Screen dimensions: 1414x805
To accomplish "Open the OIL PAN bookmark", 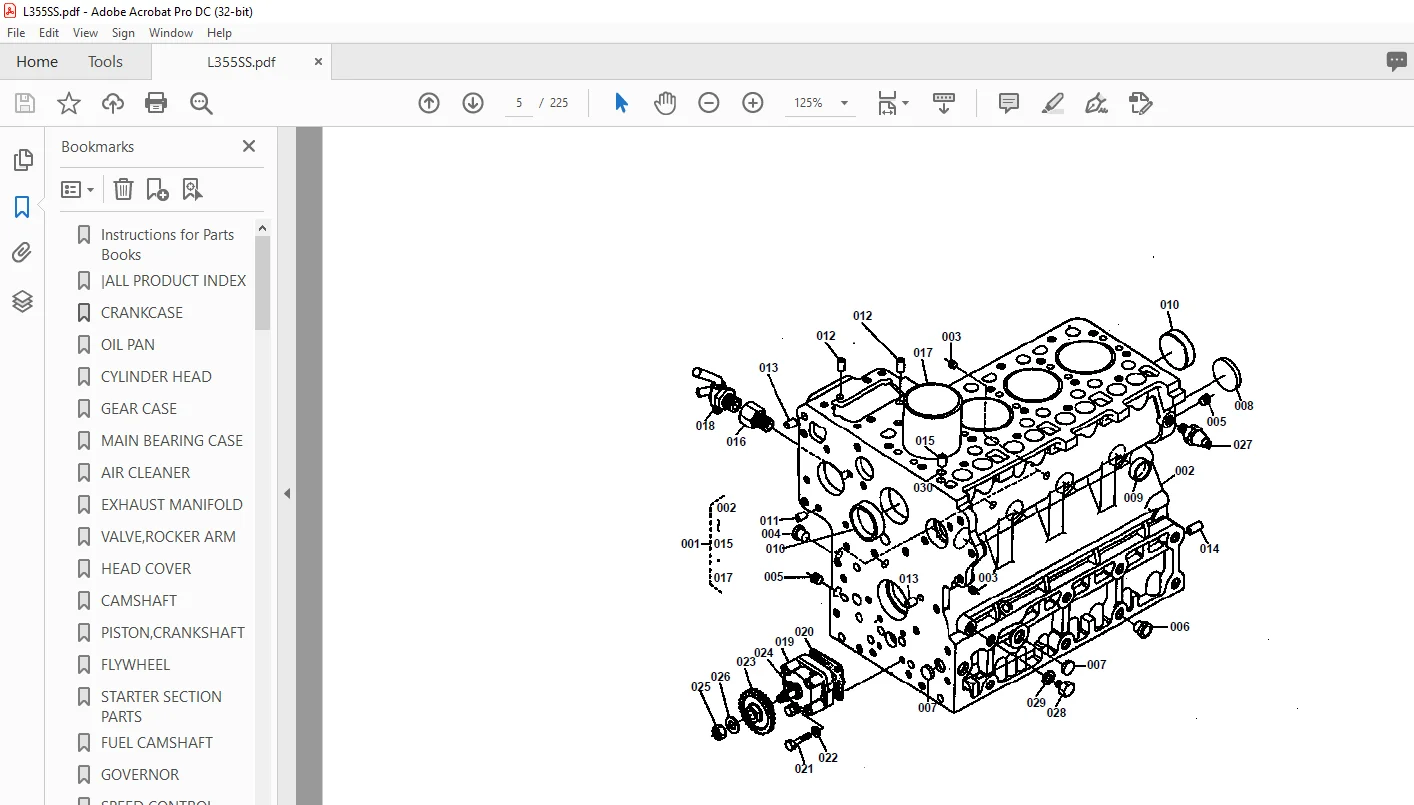I will [x=128, y=344].
